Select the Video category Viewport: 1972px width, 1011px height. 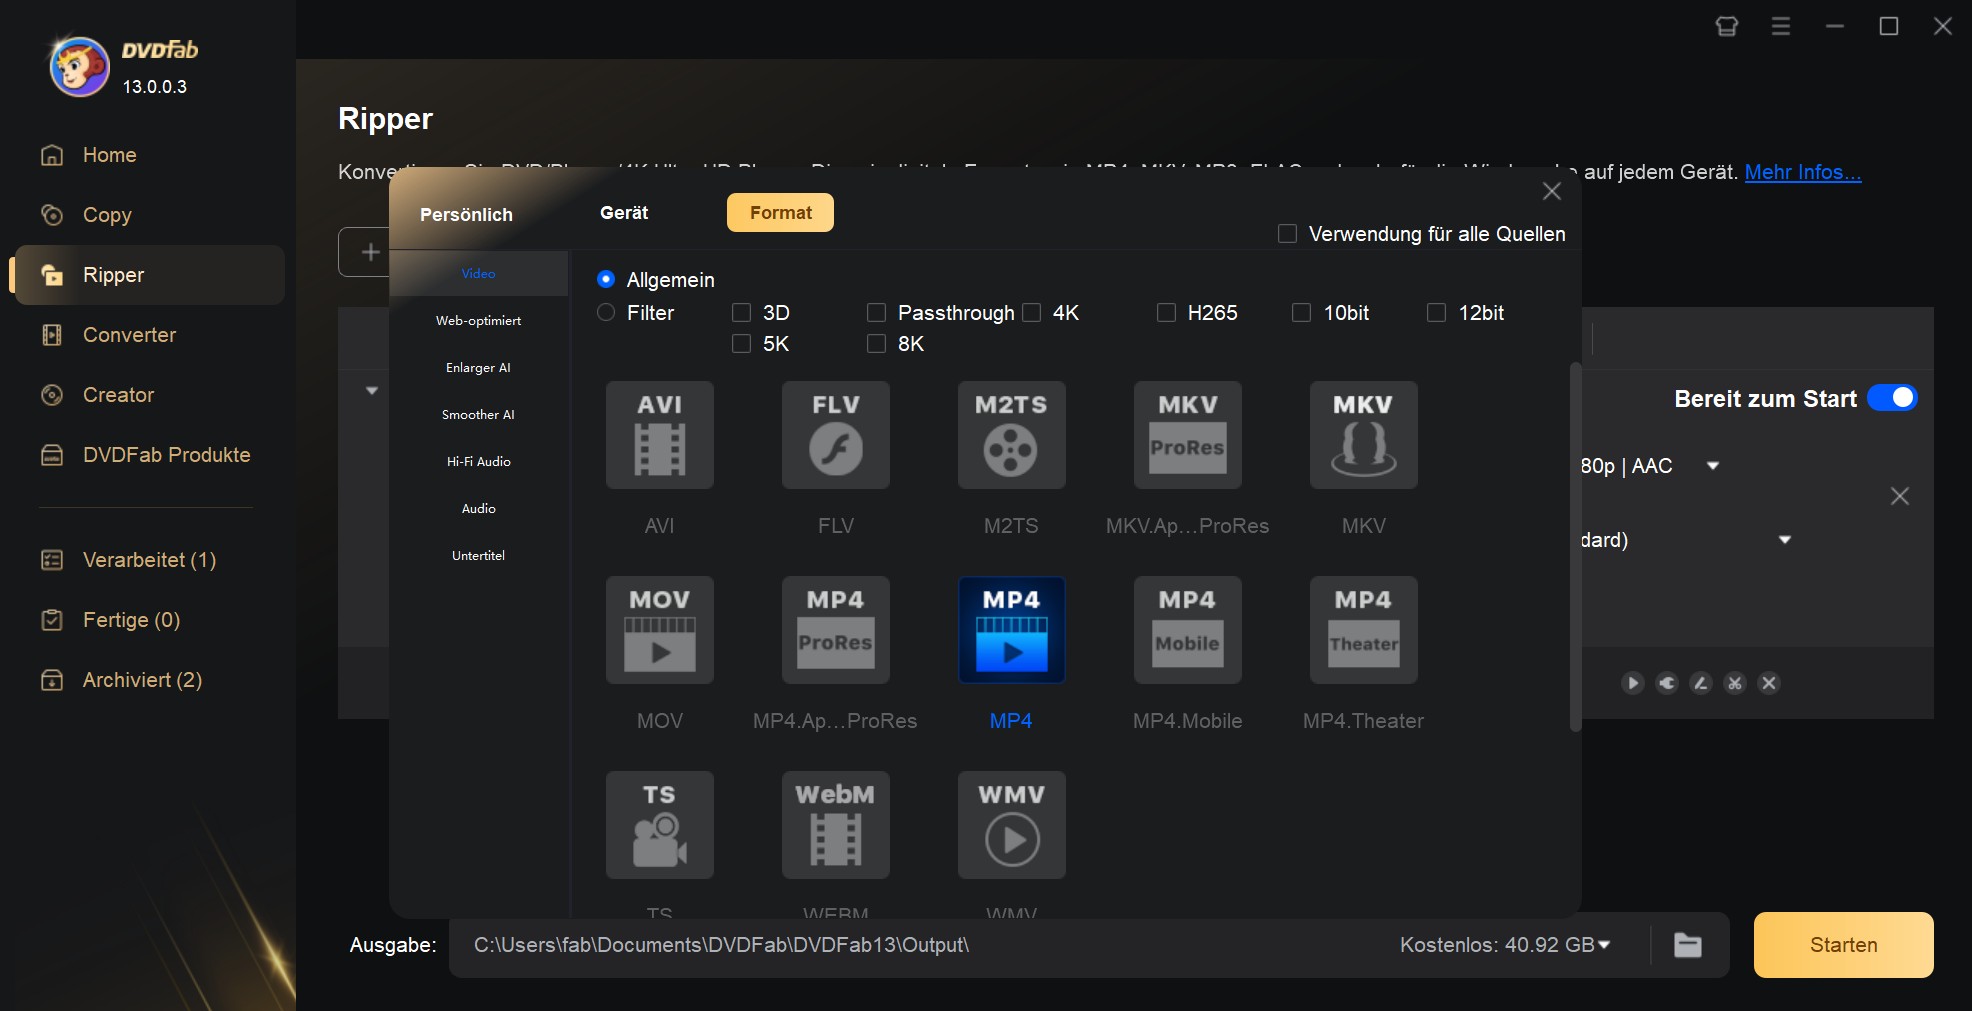click(478, 274)
